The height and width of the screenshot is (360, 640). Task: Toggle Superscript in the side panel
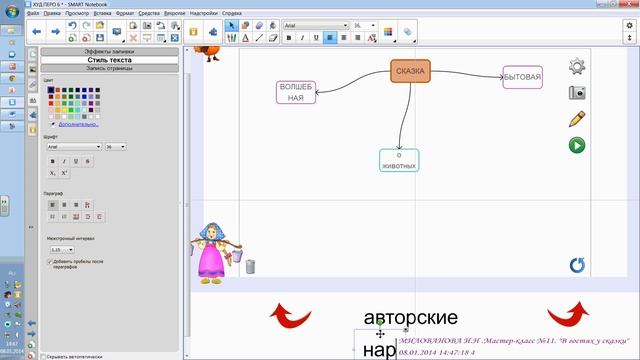[64, 173]
